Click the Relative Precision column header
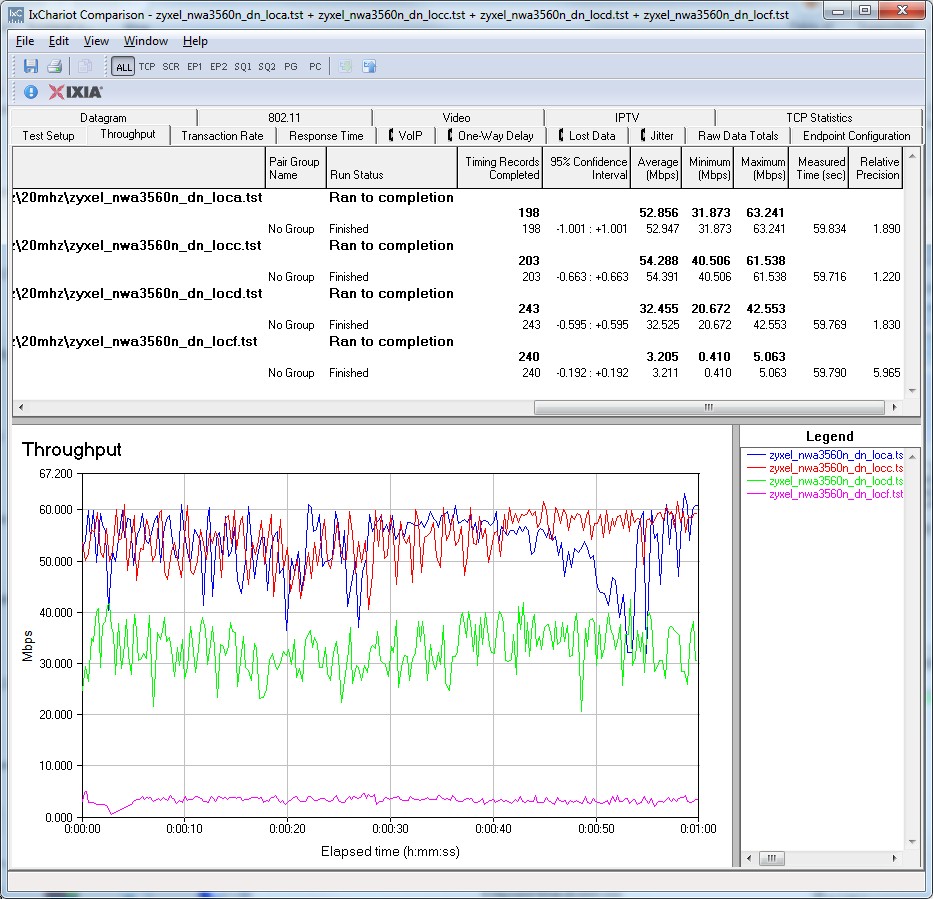The height and width of the screenshot is (899, 933). click(x=876, y=168)
